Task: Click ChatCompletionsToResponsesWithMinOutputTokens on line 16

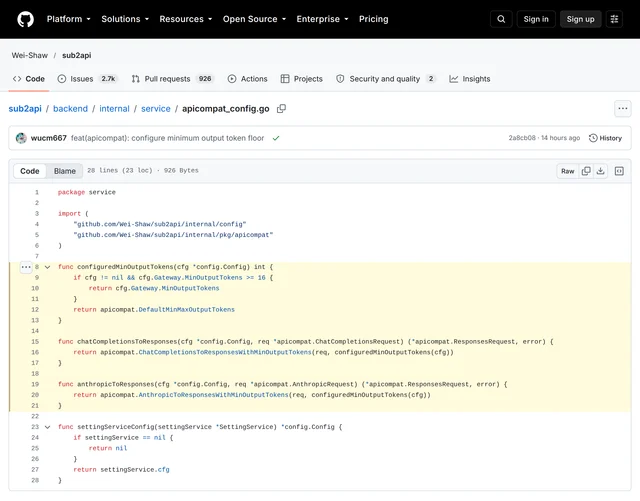Action: 225,352
